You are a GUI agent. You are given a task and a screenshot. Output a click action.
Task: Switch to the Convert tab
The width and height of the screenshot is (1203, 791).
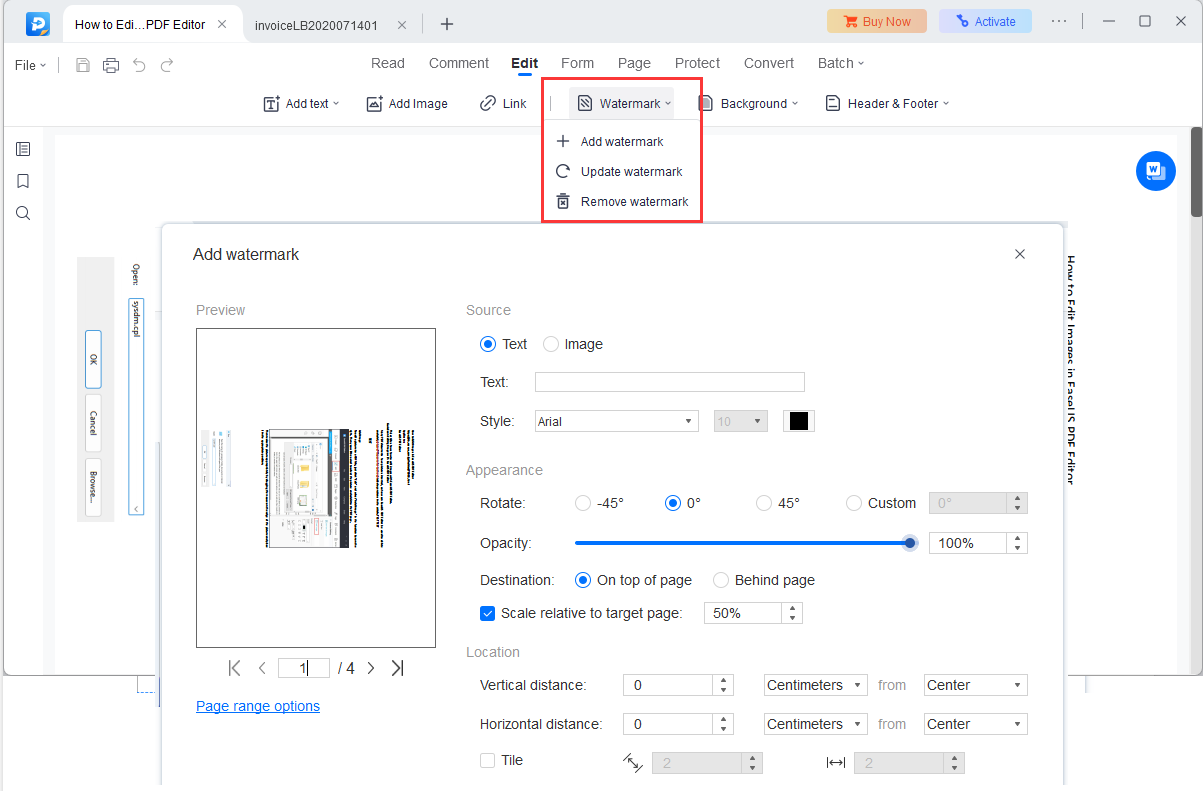coord(769,63)
